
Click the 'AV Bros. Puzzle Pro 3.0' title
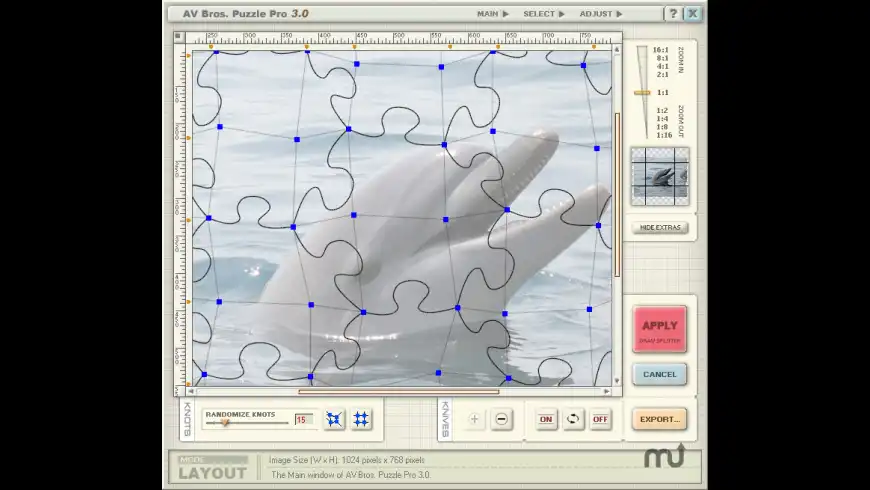pyautogui.click(x=245, y=14)
